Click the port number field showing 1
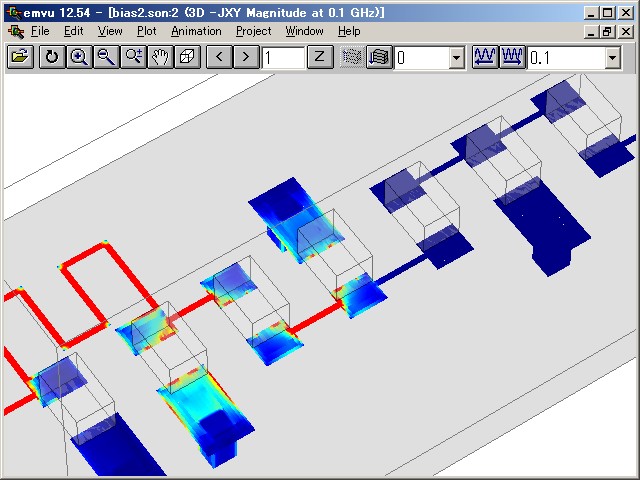 pos(283,58)
